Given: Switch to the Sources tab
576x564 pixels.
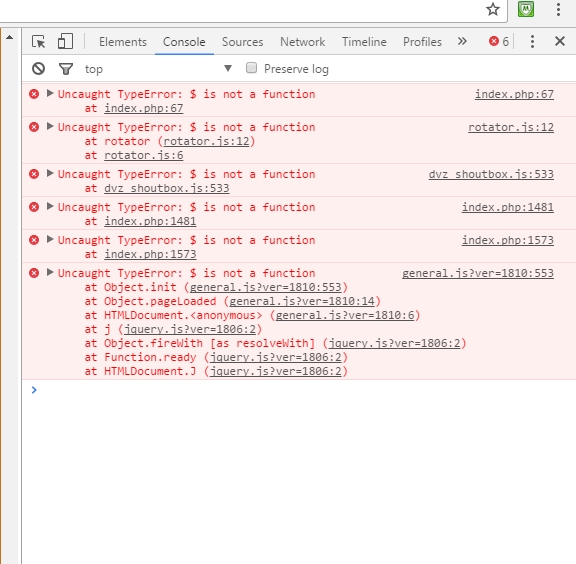Looking at the screenshot, I should [242, 42].
